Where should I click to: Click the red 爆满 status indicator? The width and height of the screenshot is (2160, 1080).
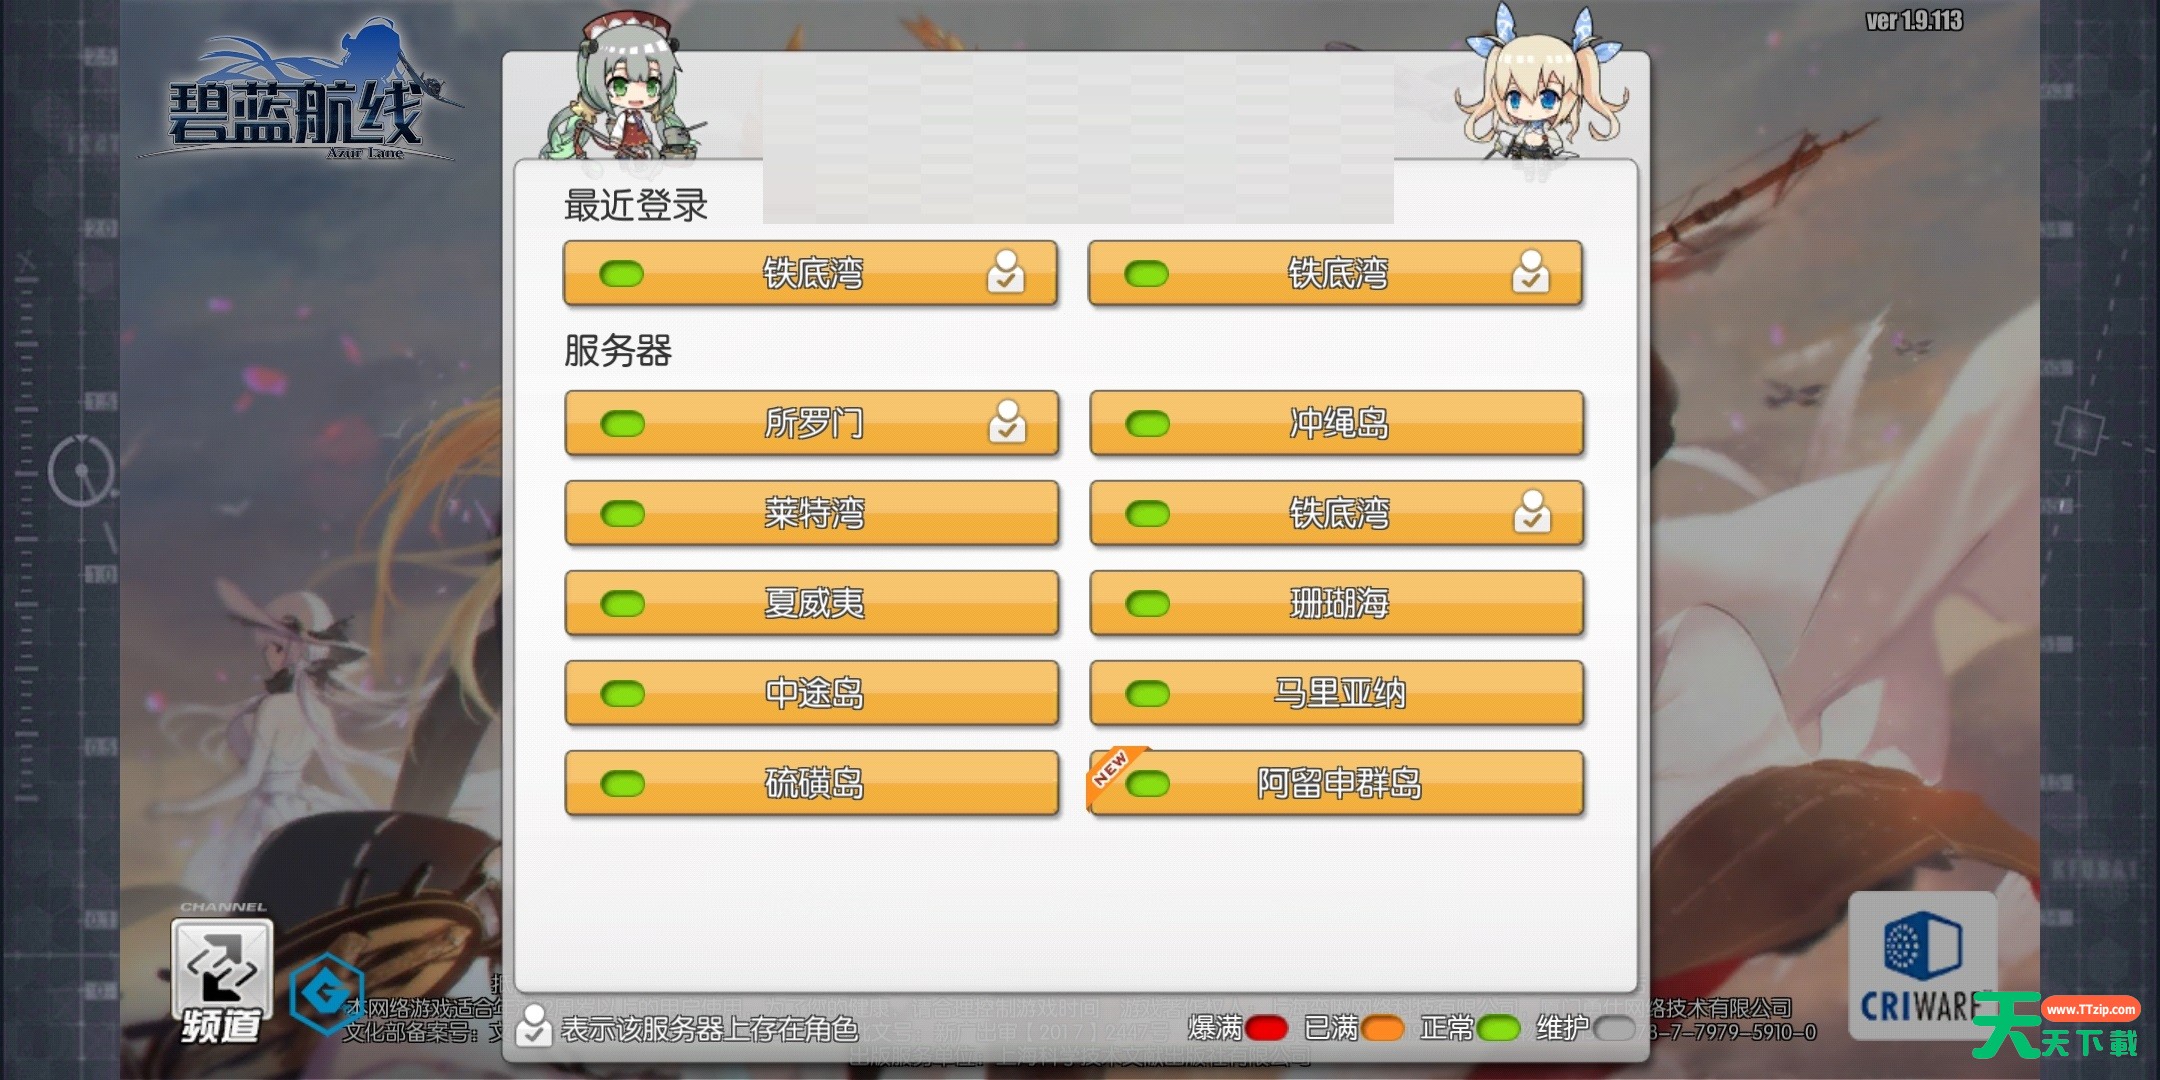click(1265, 1028)
